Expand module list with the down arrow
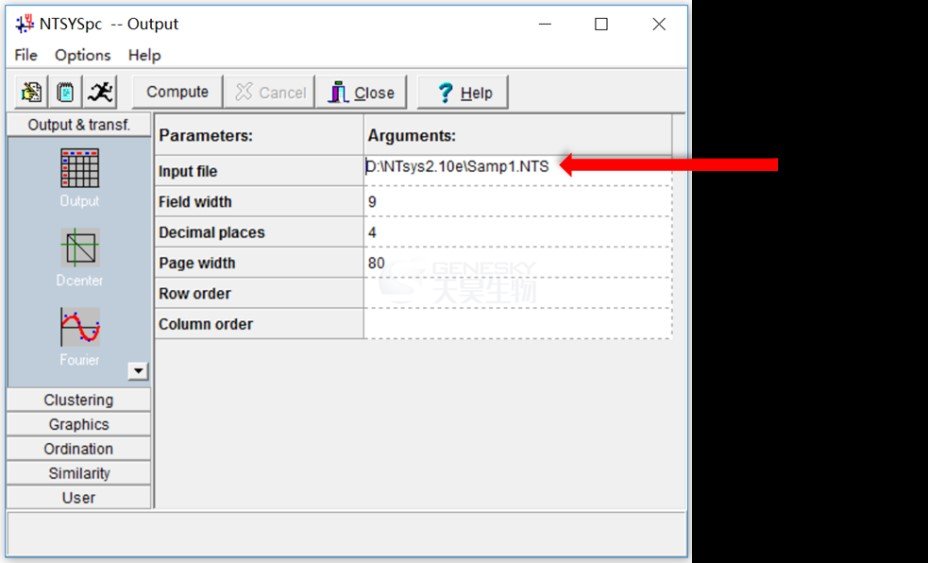The width and height of the screenshot is (928, 563). pos(137,371)
